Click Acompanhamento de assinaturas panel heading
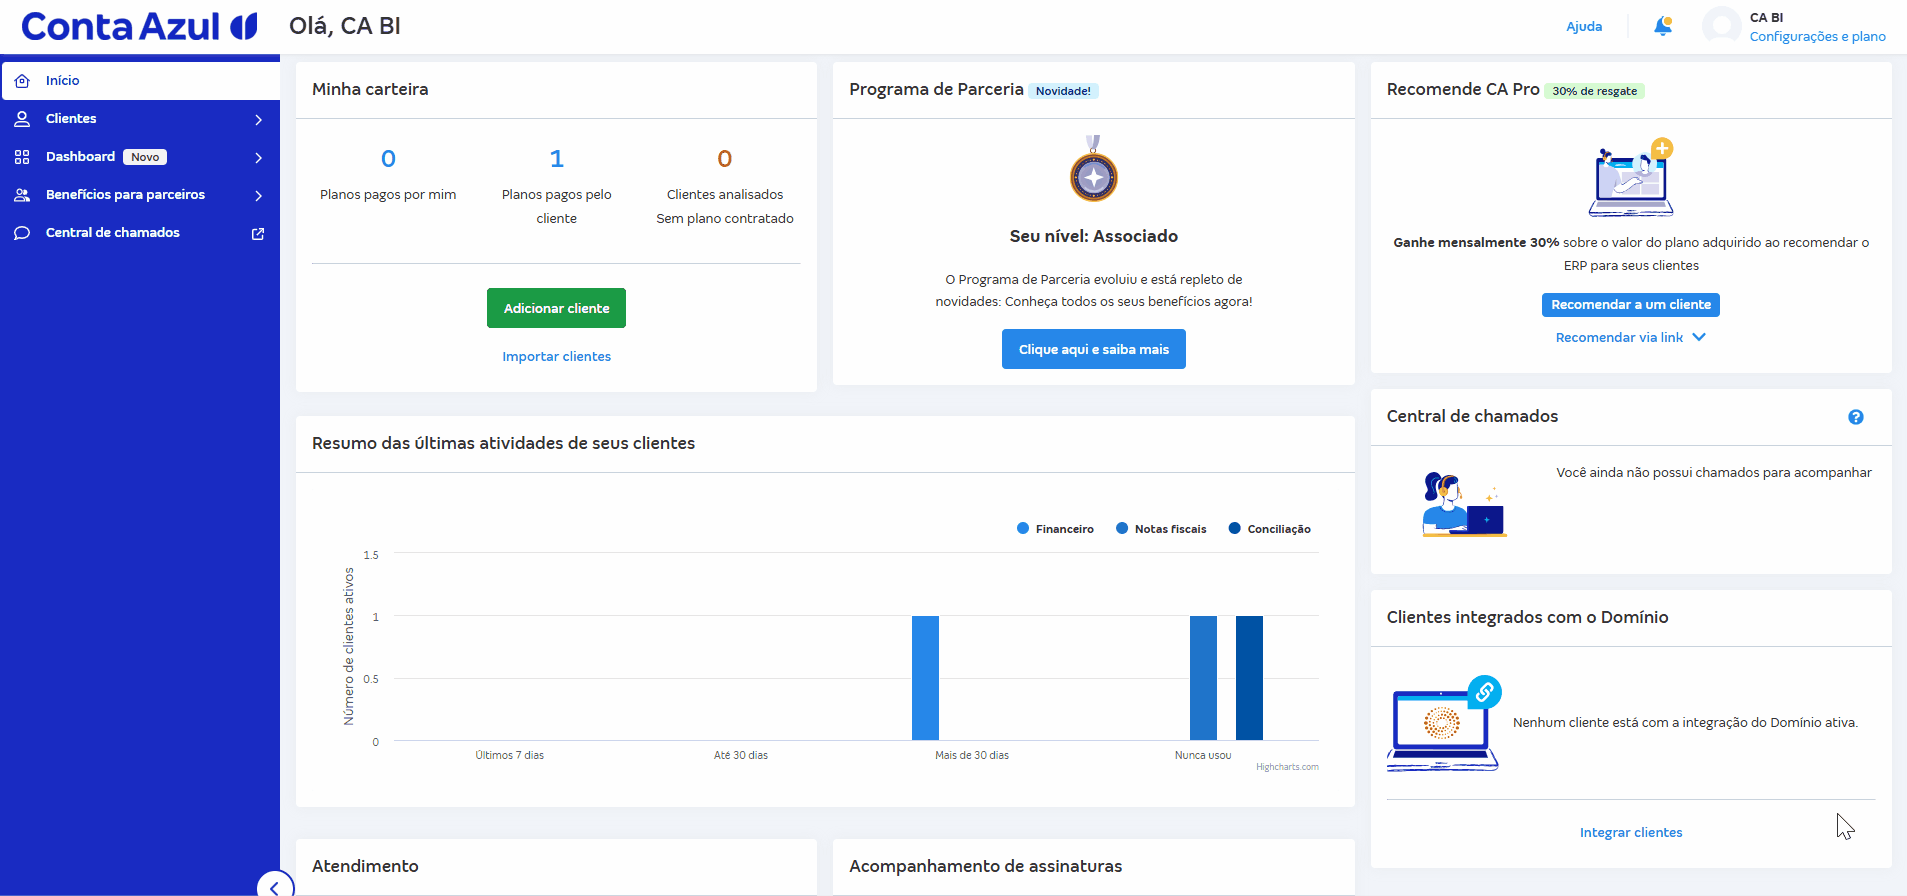 coord(985,866)
